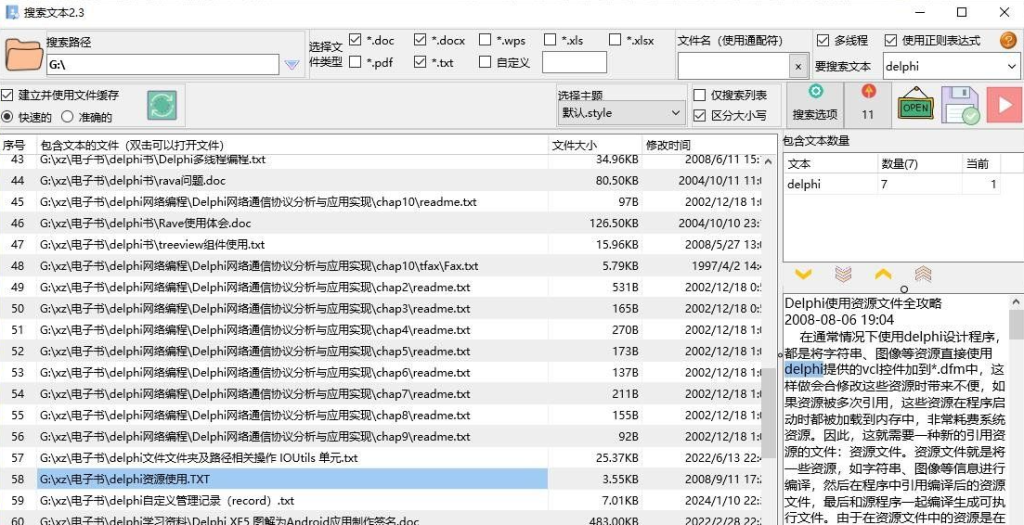Open the 默认.style theme dropdown
1024x525 pixels.
click(621, 113)
